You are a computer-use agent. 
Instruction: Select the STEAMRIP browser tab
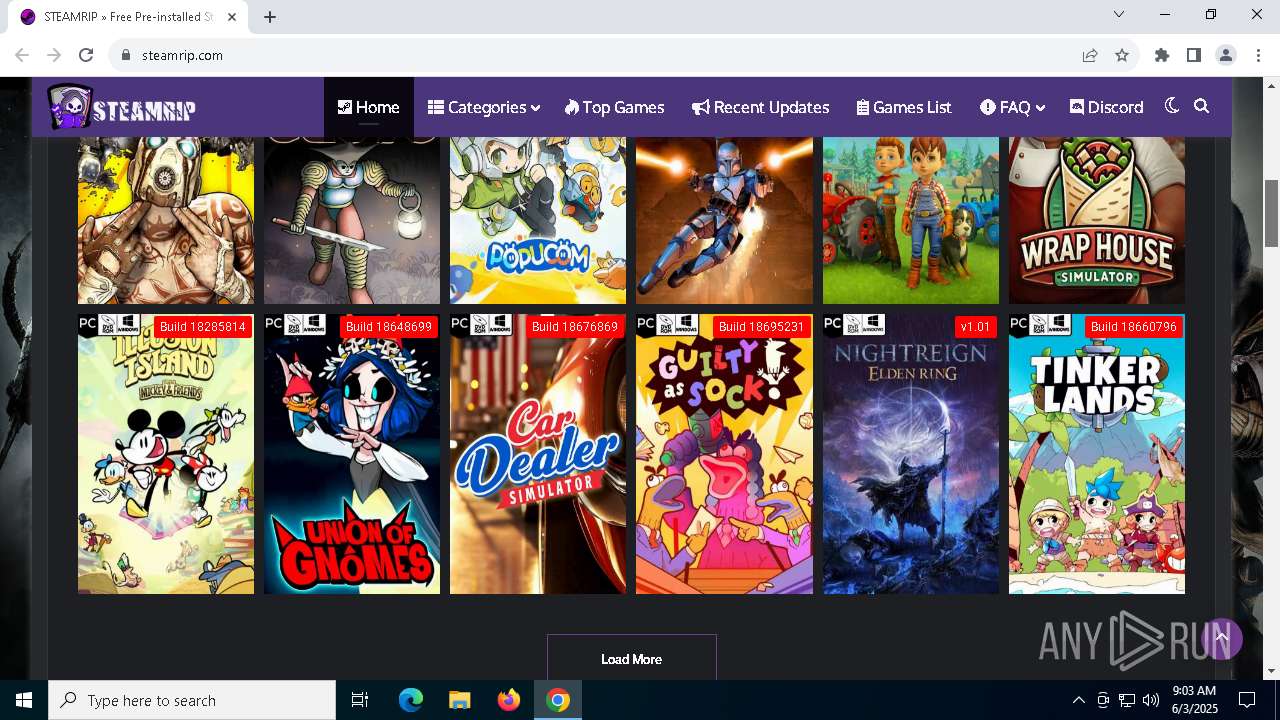point(128,17)
